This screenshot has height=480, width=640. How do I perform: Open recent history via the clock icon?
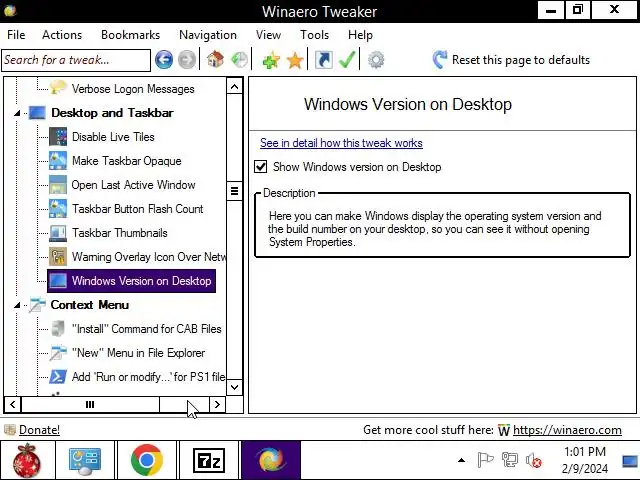239,60
